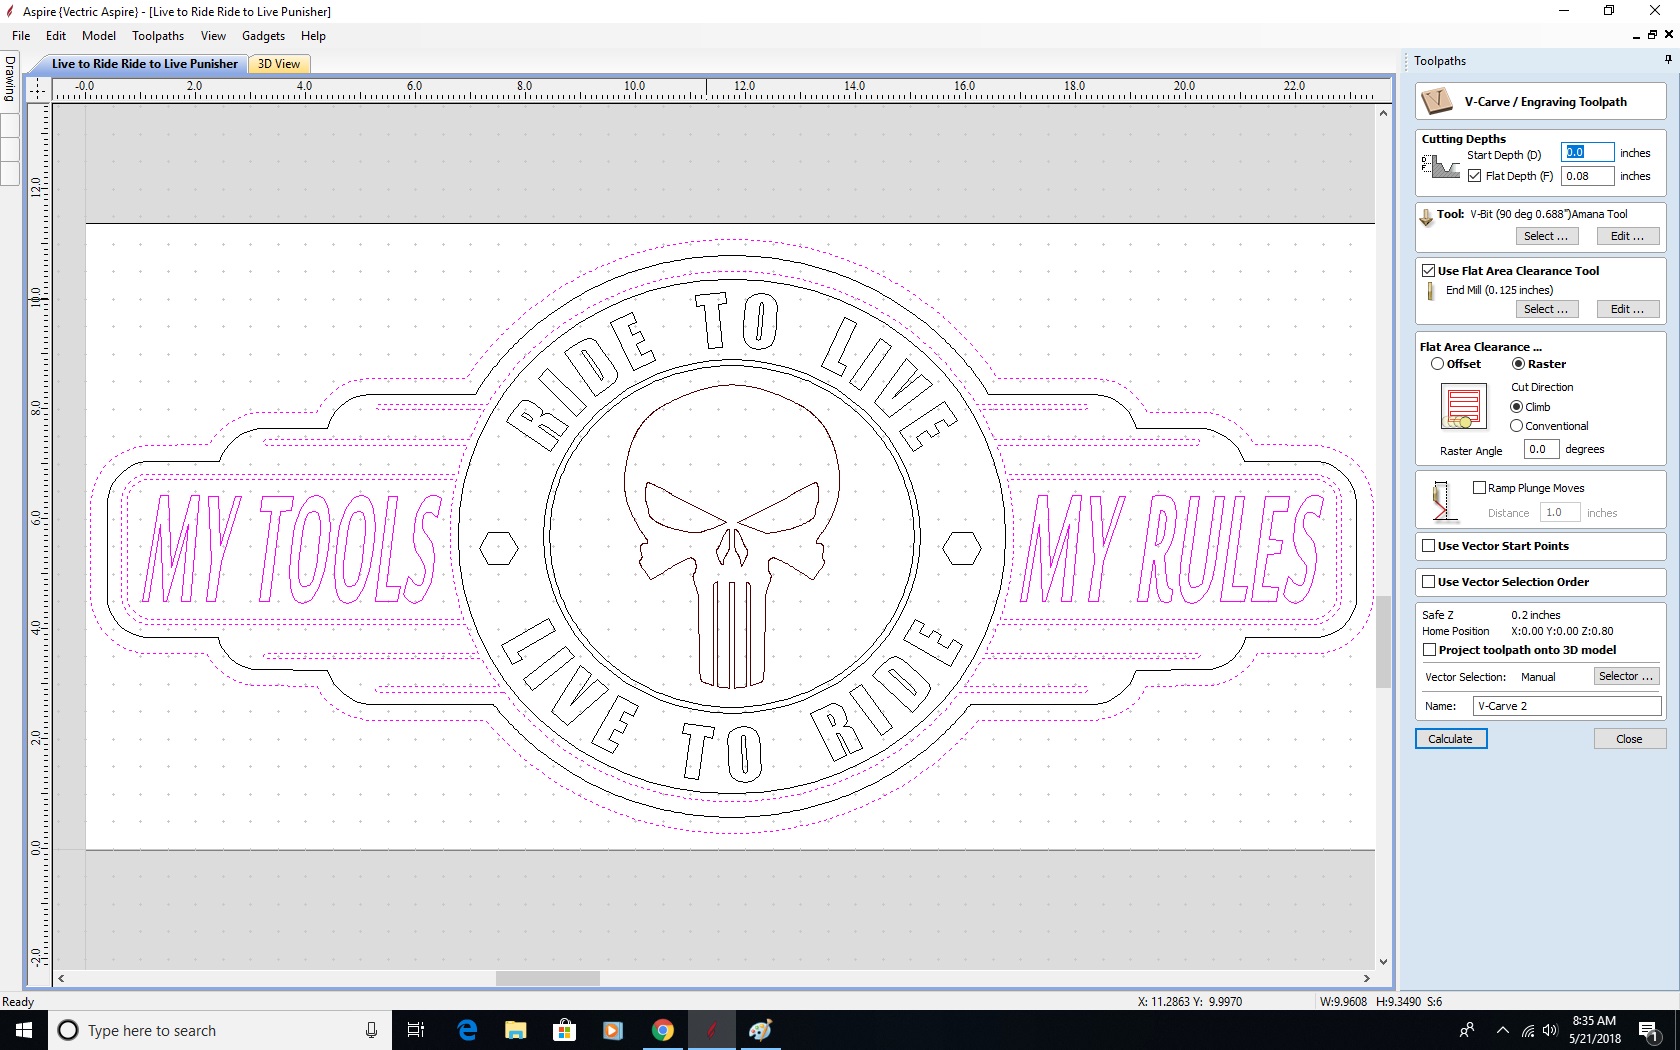The image size is (1680, 1050).
Task: Open Microsoft Store from taskbar
Action: pyautogui.click(x=564, y=1030)
